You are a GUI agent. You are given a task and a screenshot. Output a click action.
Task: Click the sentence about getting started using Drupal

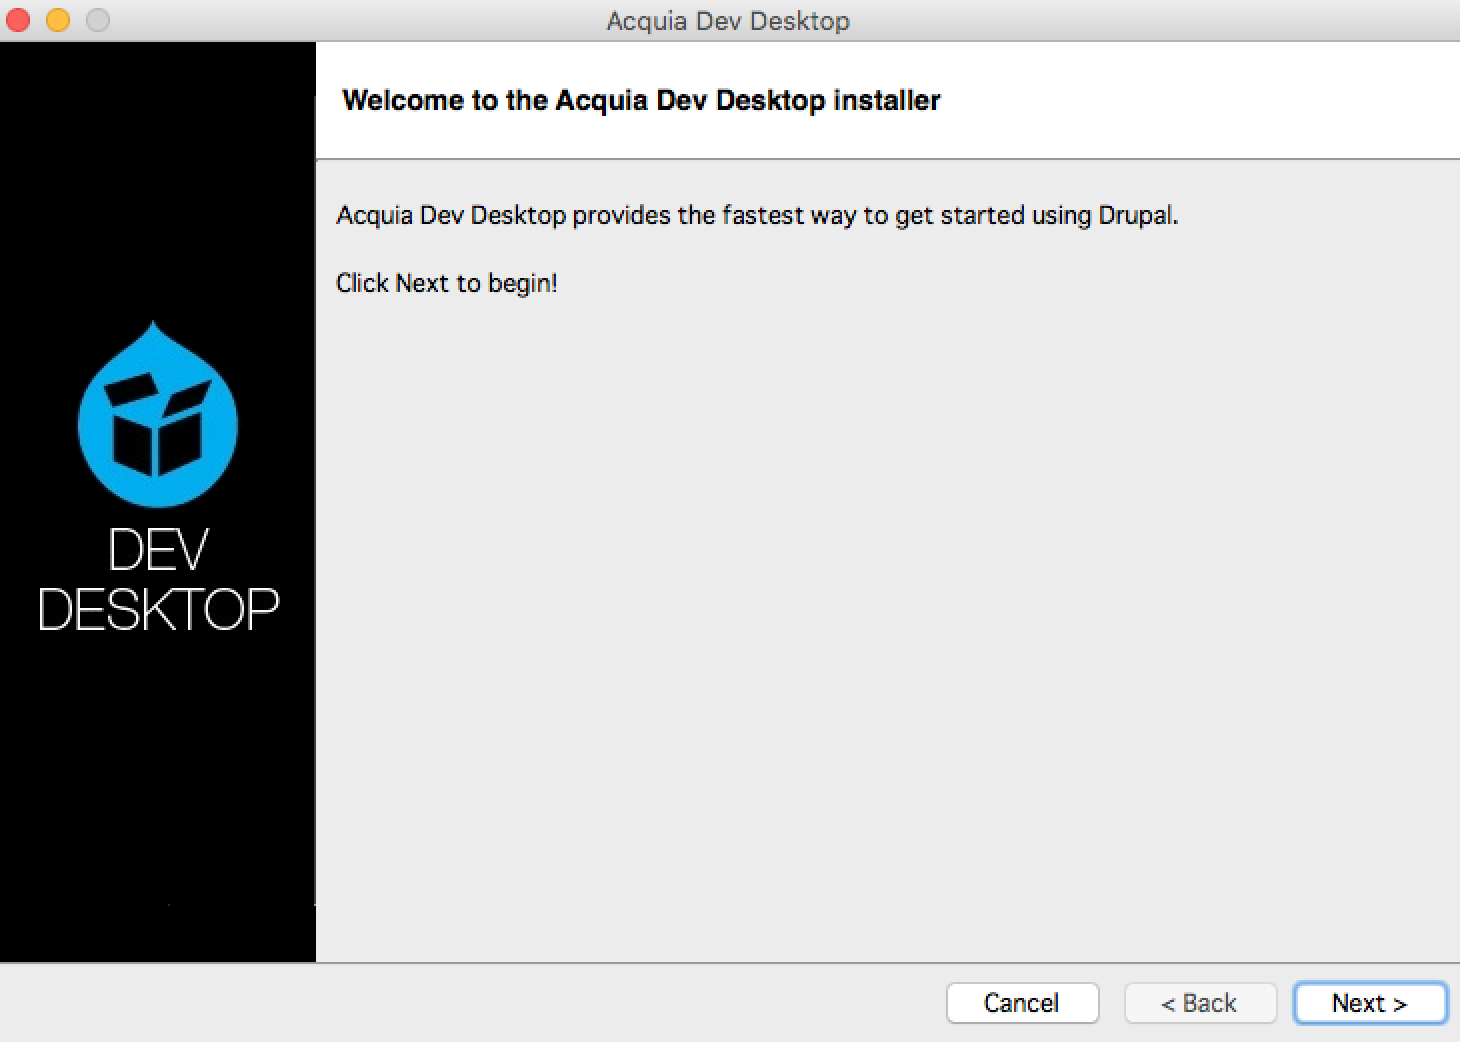[756, 215]
